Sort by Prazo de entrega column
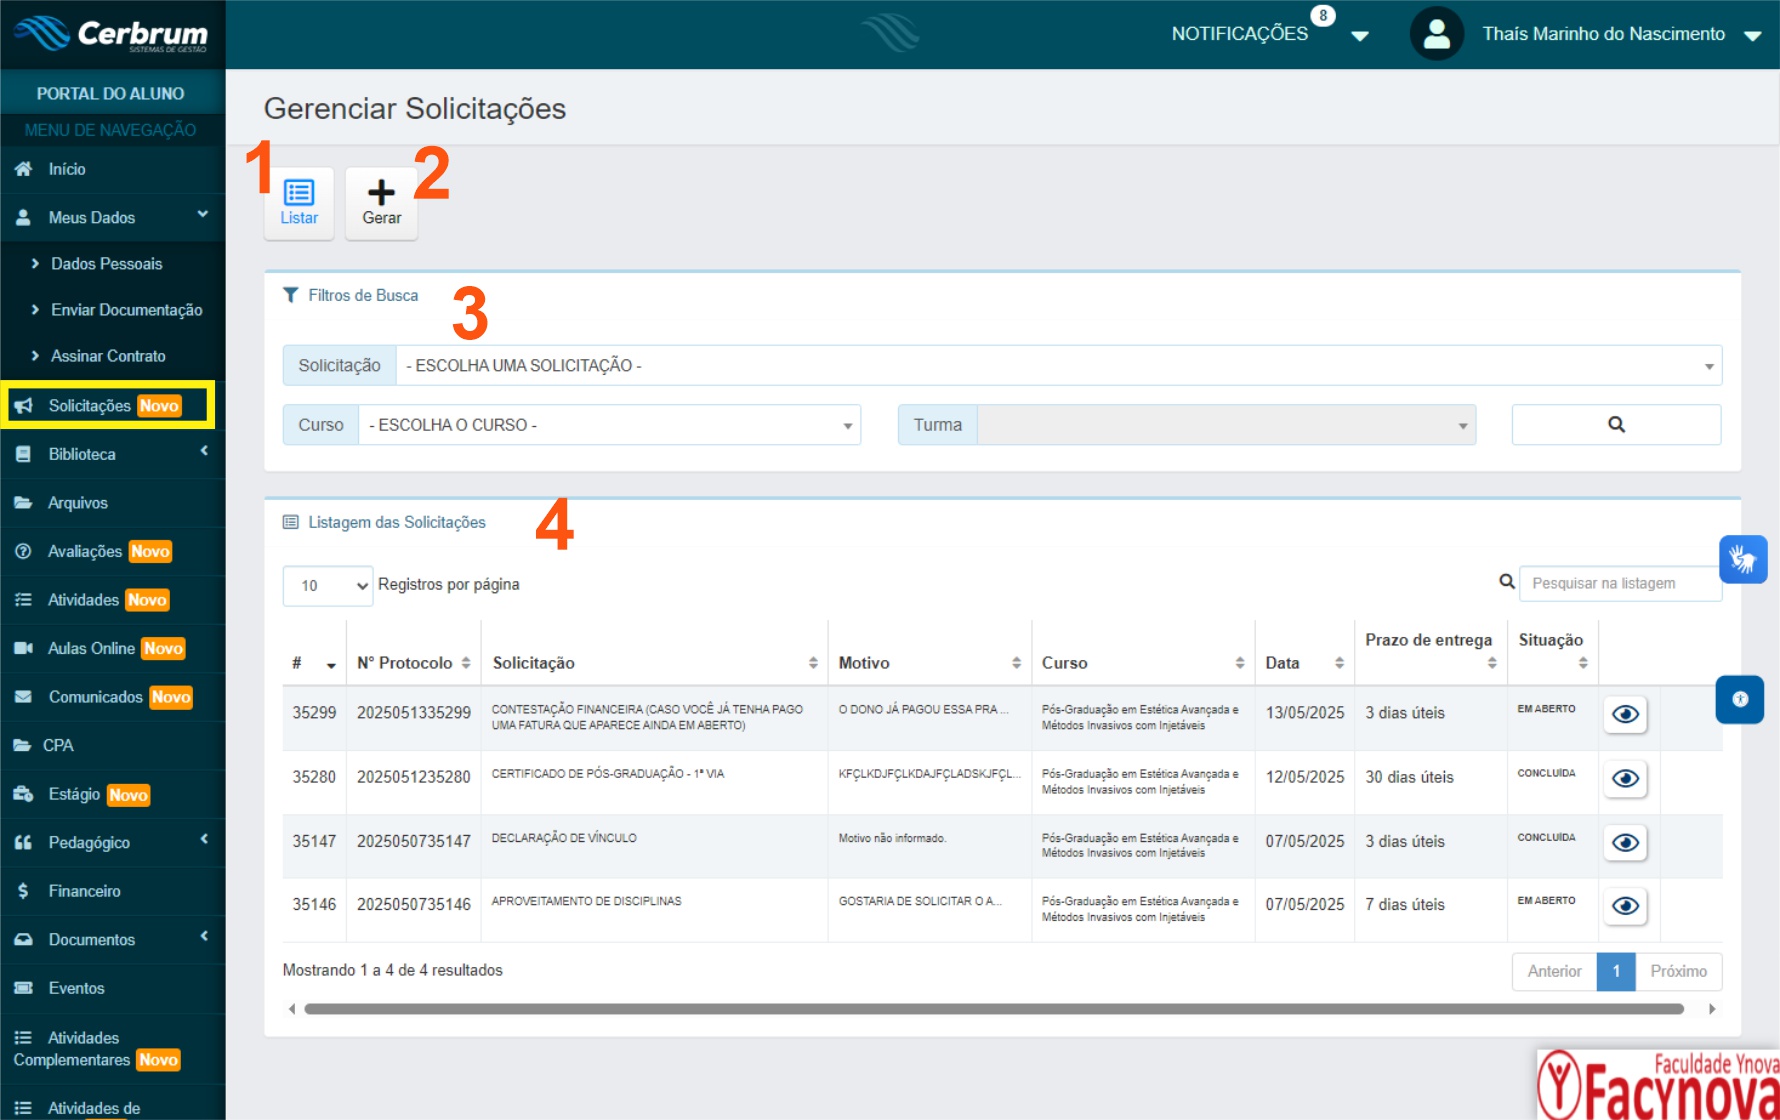Screen dimensions: 1780x1120 (1431, 652)
